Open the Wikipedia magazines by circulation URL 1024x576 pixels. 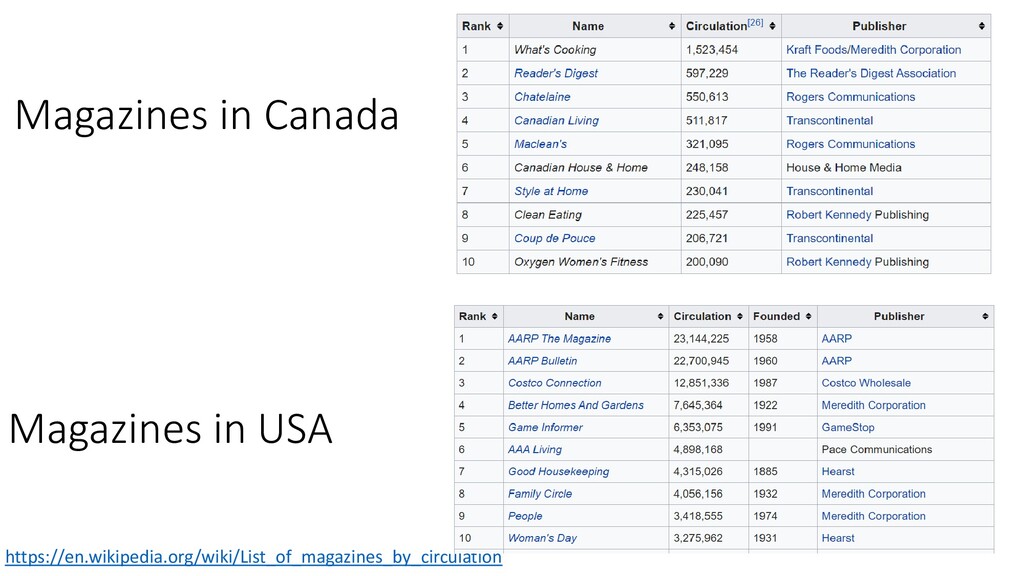[253, 557]
